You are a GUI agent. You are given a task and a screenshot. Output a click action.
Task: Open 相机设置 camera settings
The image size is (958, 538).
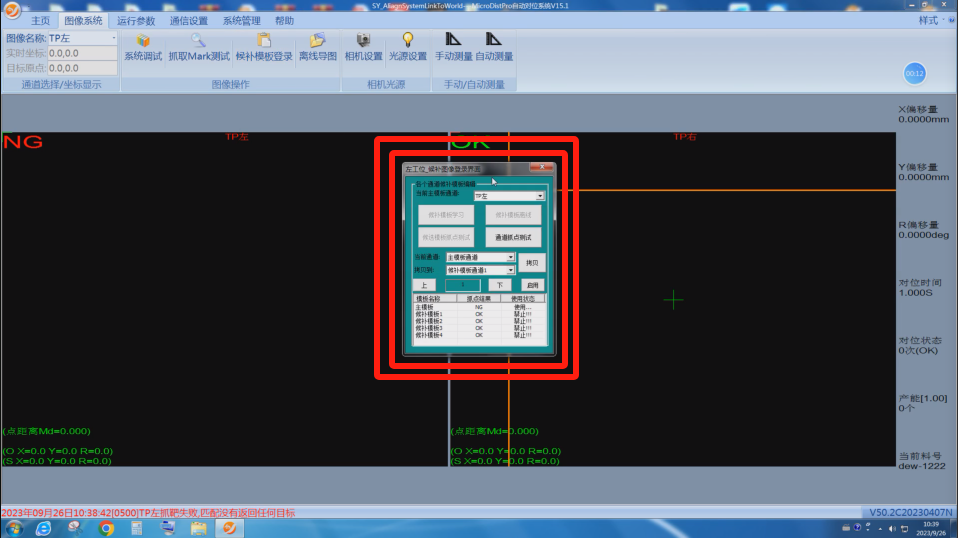click(363, 47)
